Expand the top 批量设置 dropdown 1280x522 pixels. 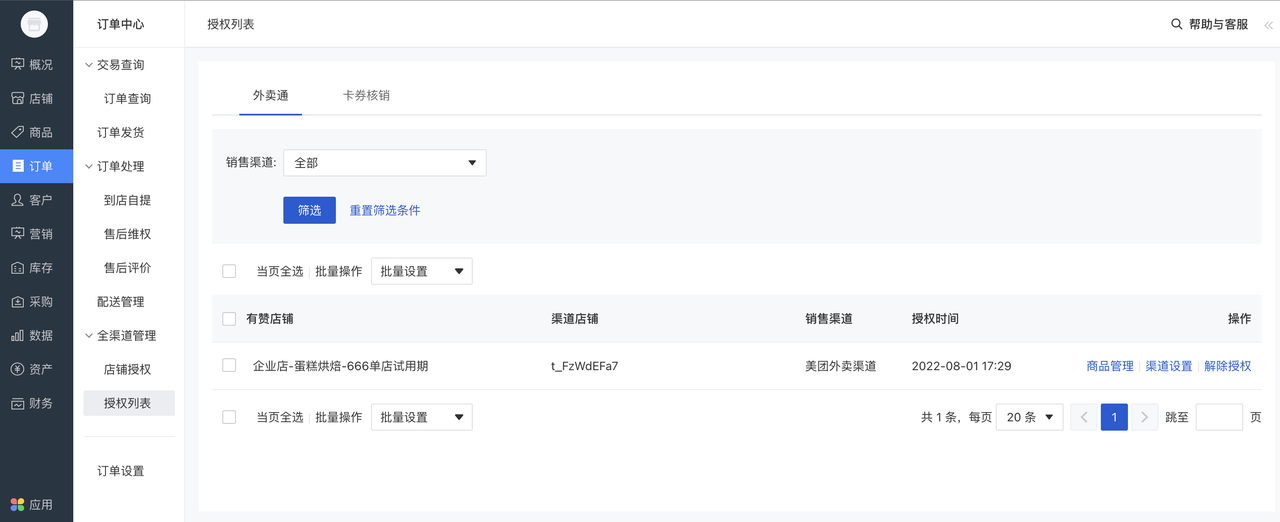click(x=421, y=271)
